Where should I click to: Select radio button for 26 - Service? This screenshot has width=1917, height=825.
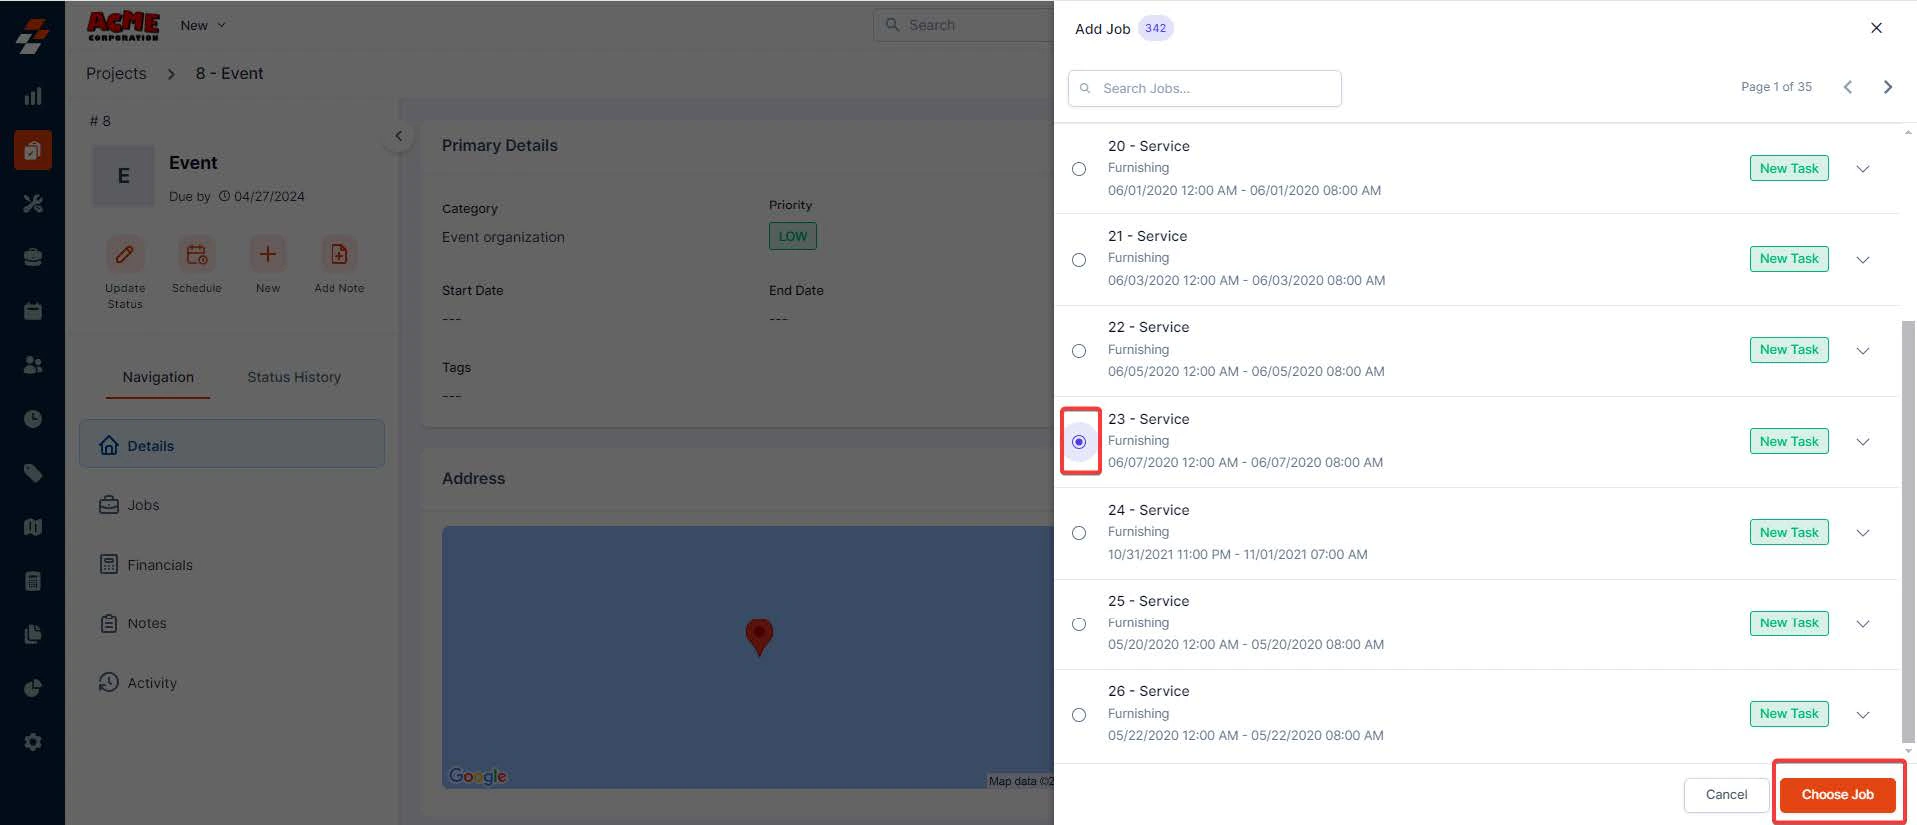[x=1079, y=715]
